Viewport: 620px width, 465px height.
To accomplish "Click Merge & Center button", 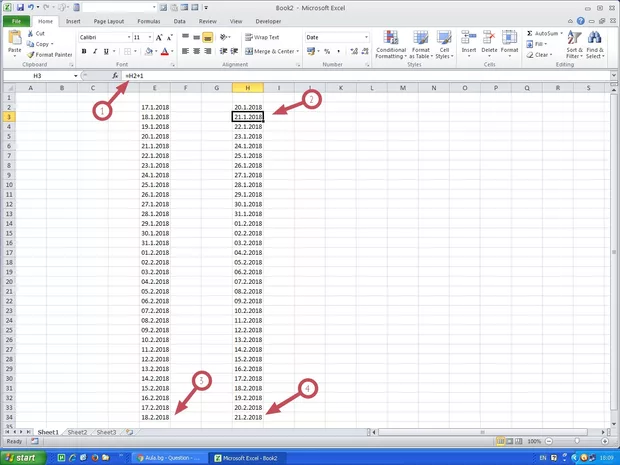I will (270, 51).
